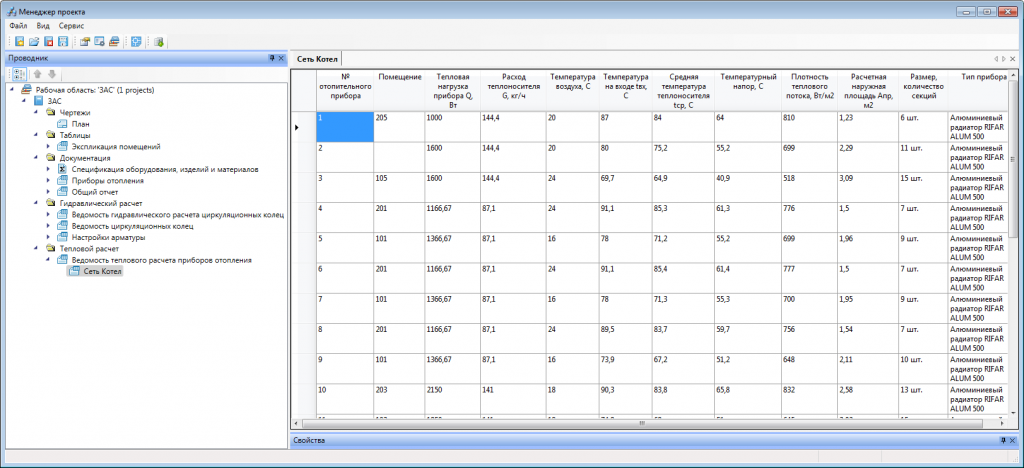This screenshot has width=1024, height=468.
Task: Open the Сервис menu
Action: coord(71,26)
